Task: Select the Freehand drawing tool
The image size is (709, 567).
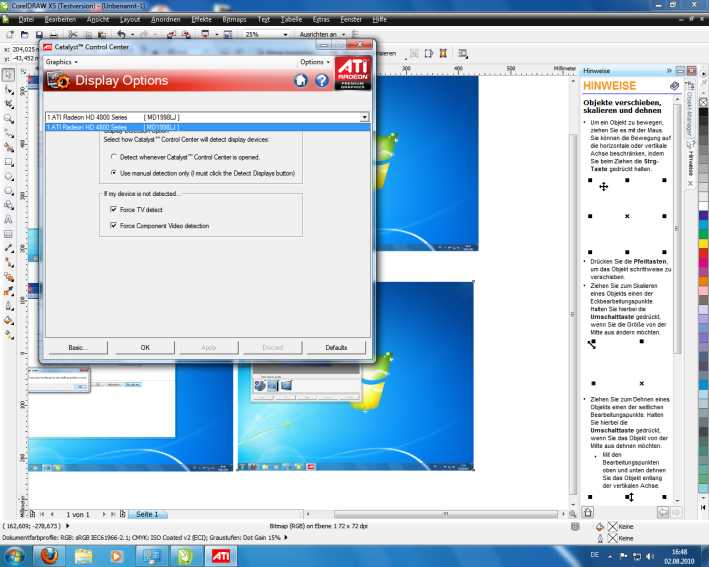Action: [9, 133]
